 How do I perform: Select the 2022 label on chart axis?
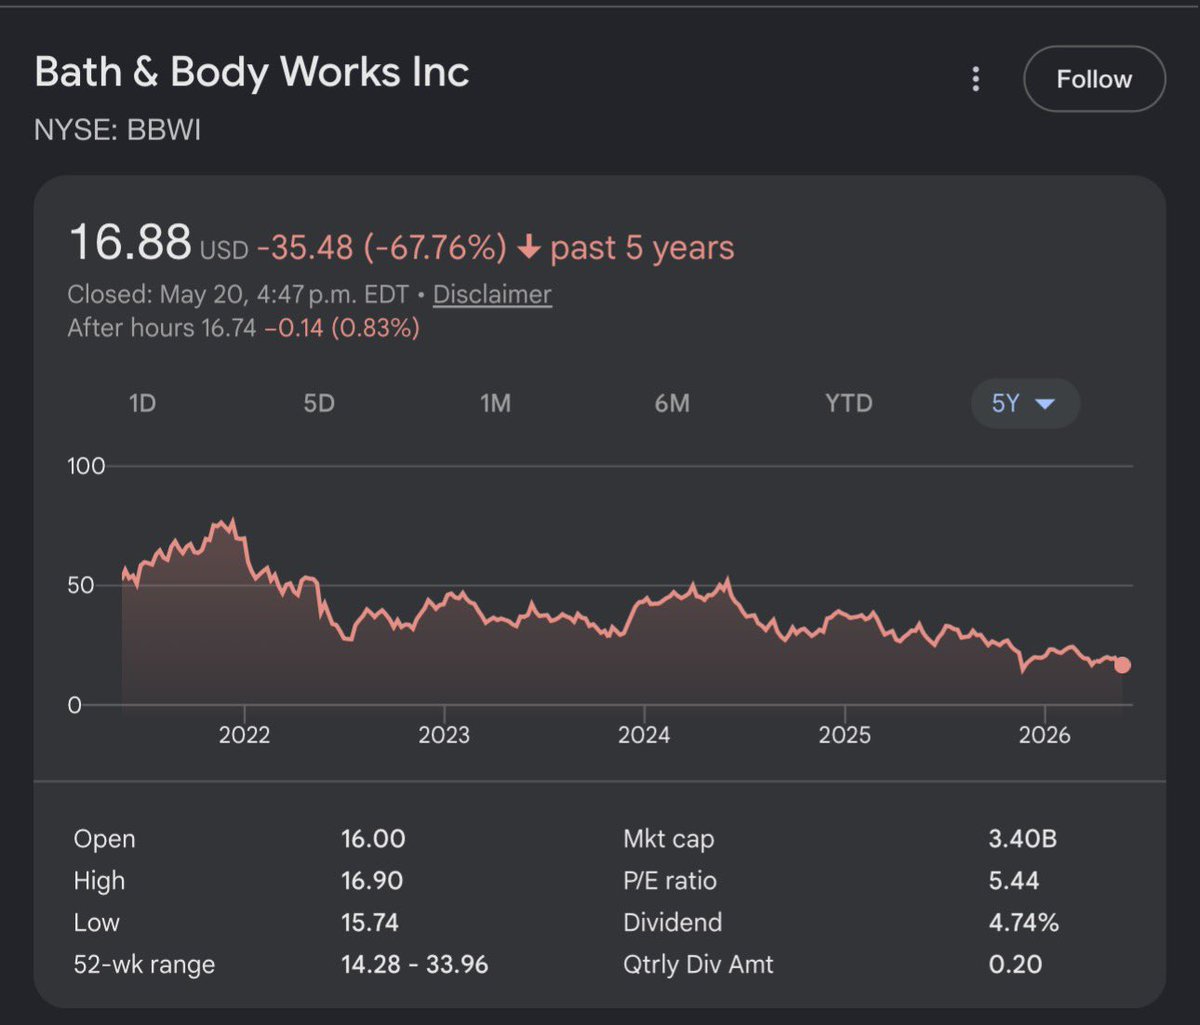pos(244,735)
